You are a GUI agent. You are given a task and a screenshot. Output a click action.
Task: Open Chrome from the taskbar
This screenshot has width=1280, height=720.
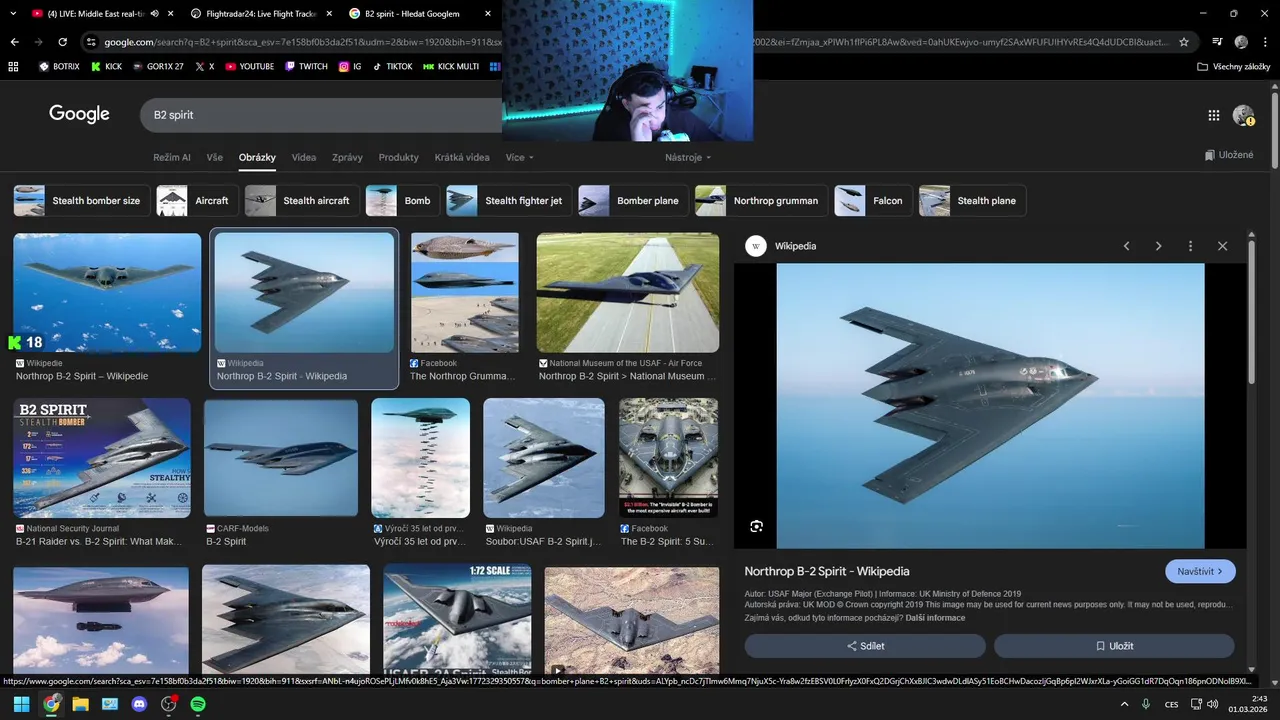tap(51, 704)
